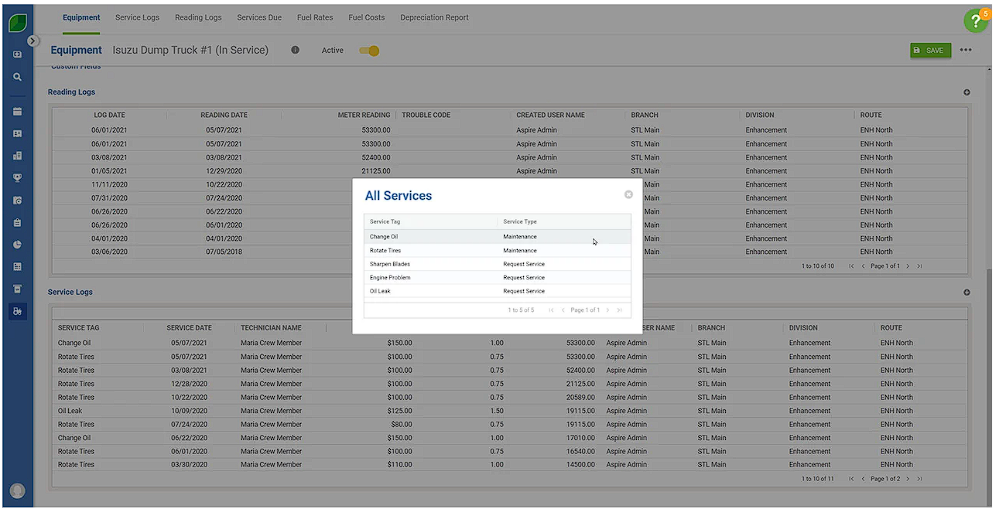Open the user avatar in sidebar
The height and width of the screenshot is (509, 998).
tap(18, 491)
